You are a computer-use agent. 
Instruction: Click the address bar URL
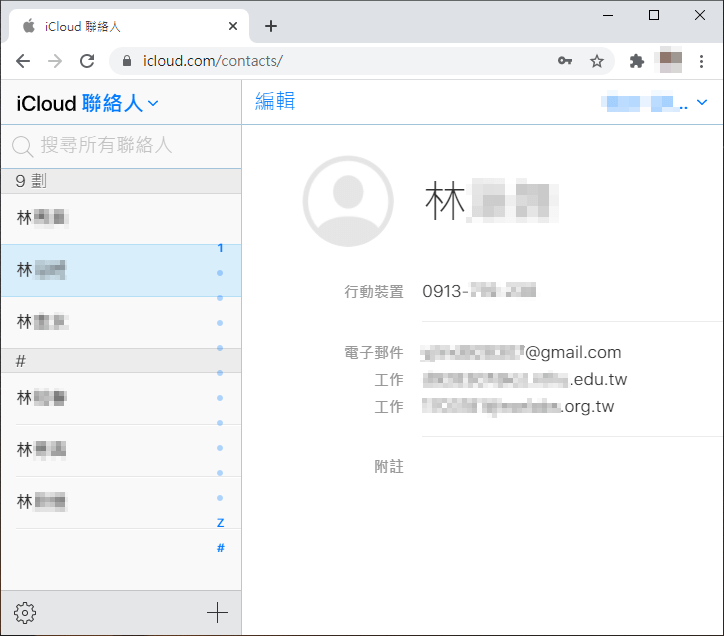(x=212, y=61)
